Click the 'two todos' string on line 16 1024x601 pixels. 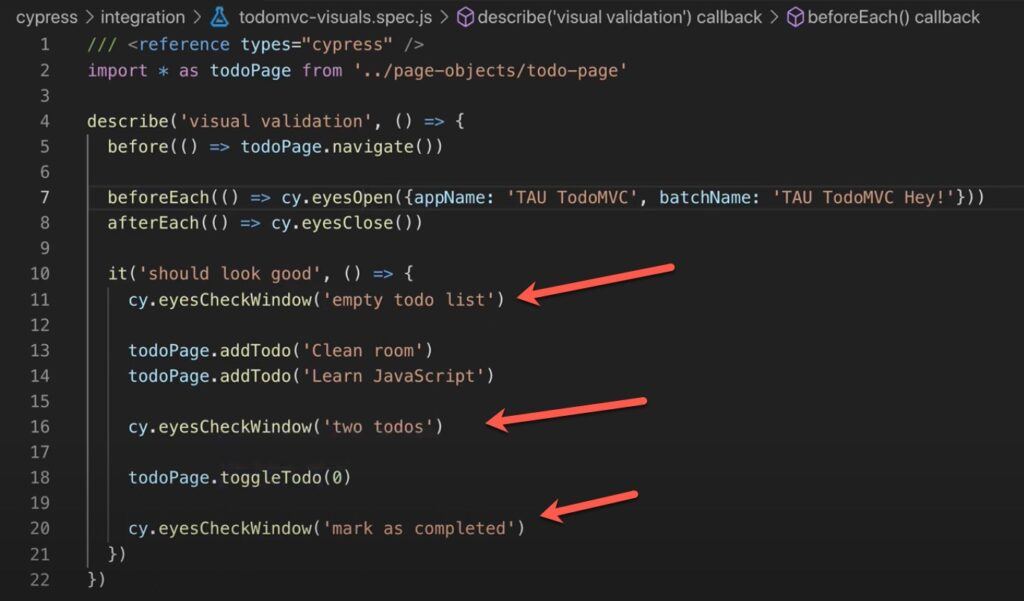[x=378, y=427]
